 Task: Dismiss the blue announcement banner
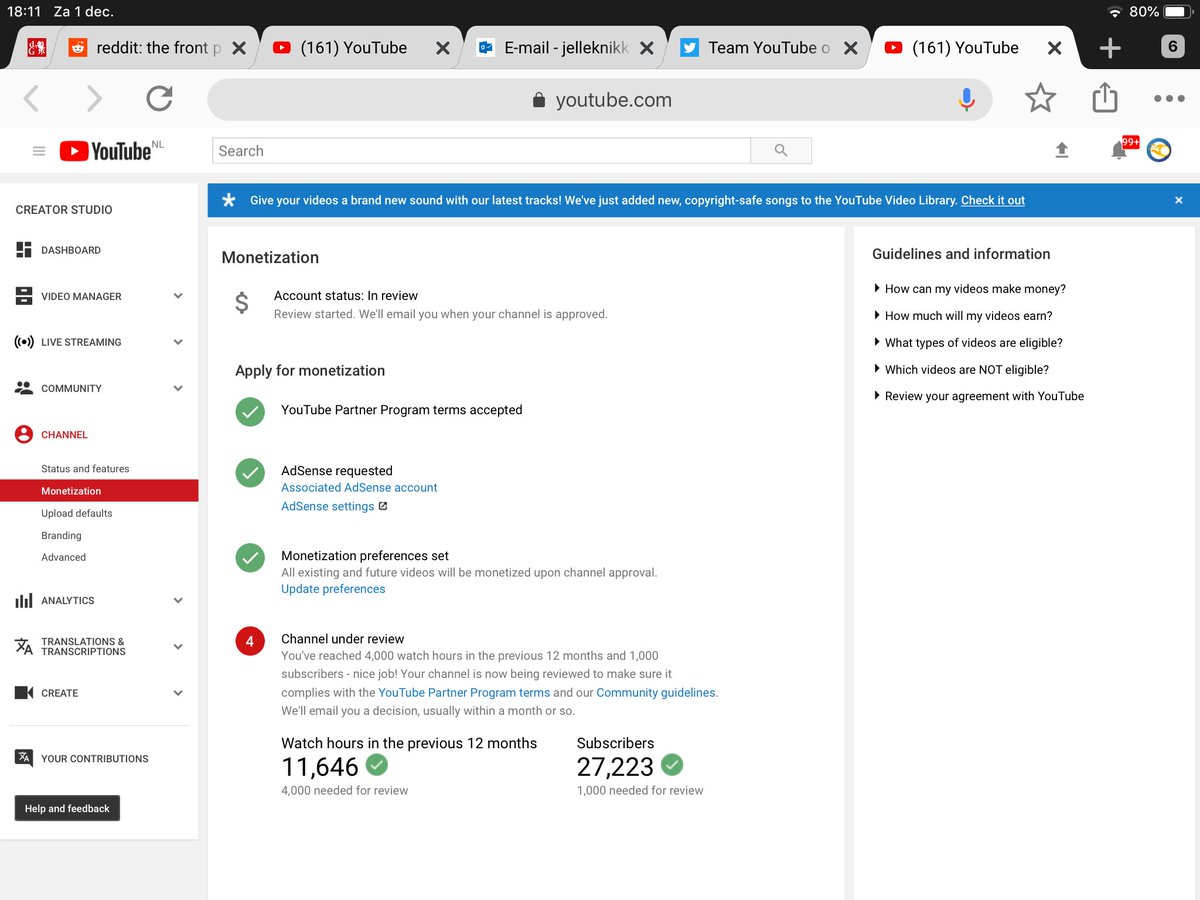(1178, 200)
